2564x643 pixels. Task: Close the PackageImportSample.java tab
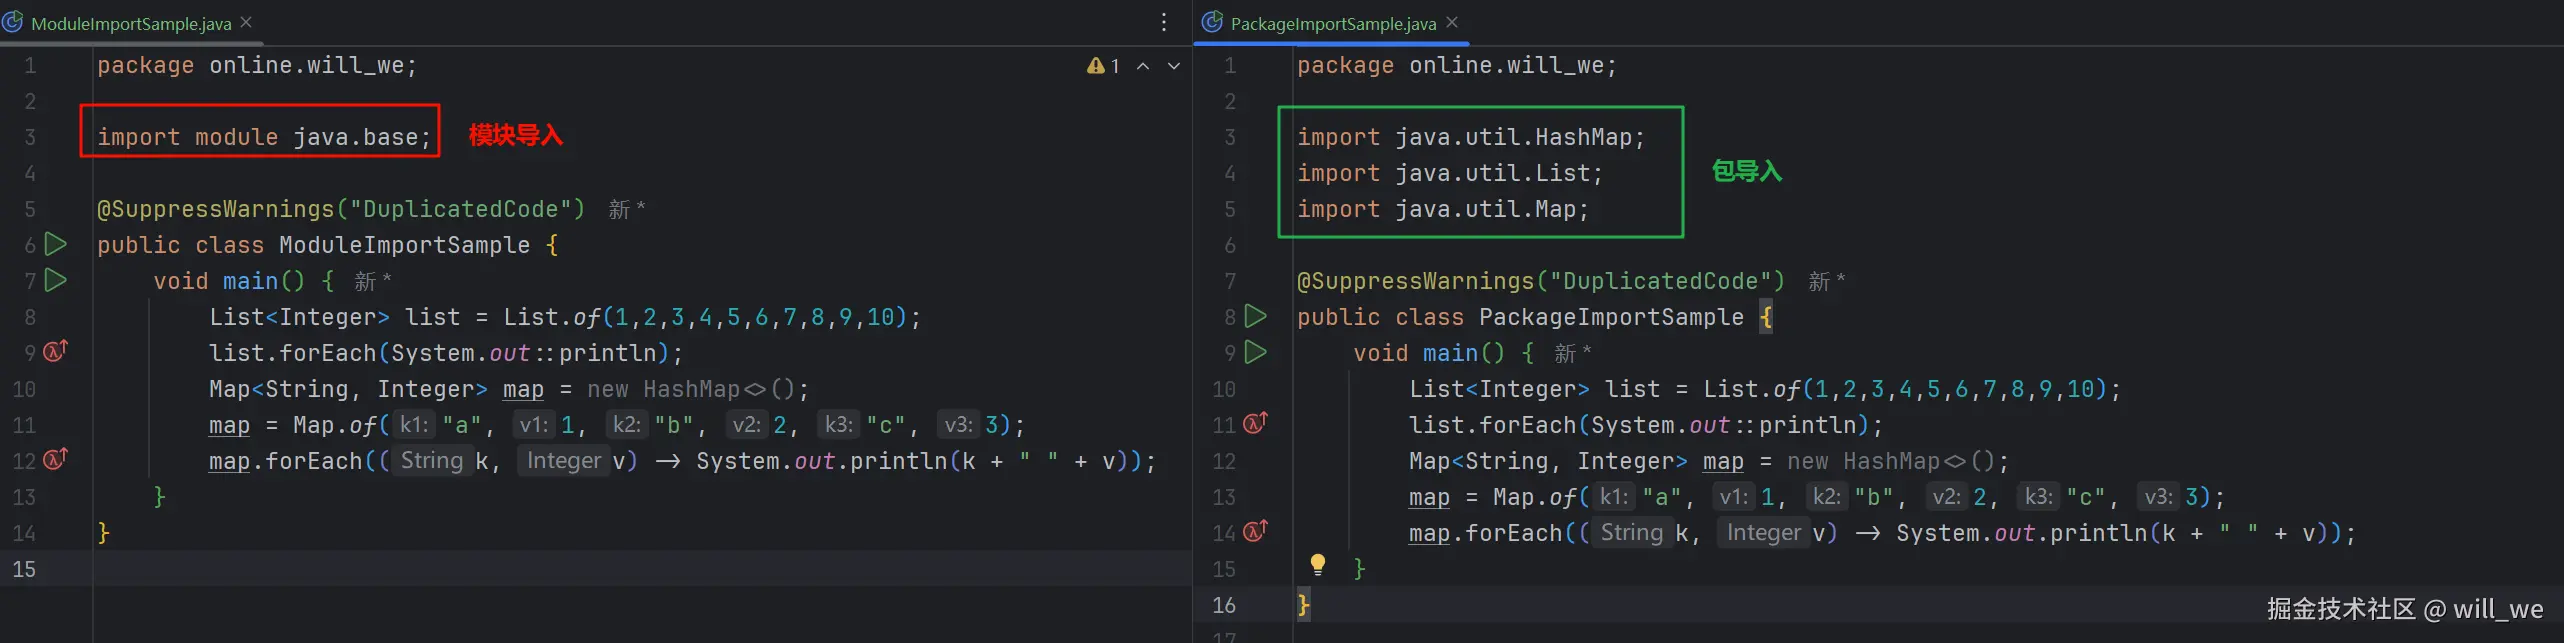click(x=1452, y=22)
